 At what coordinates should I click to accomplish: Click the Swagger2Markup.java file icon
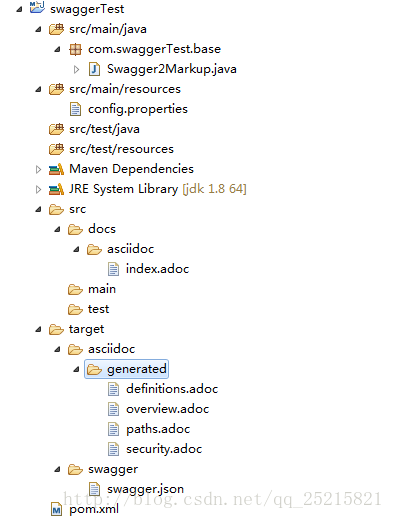94,69
